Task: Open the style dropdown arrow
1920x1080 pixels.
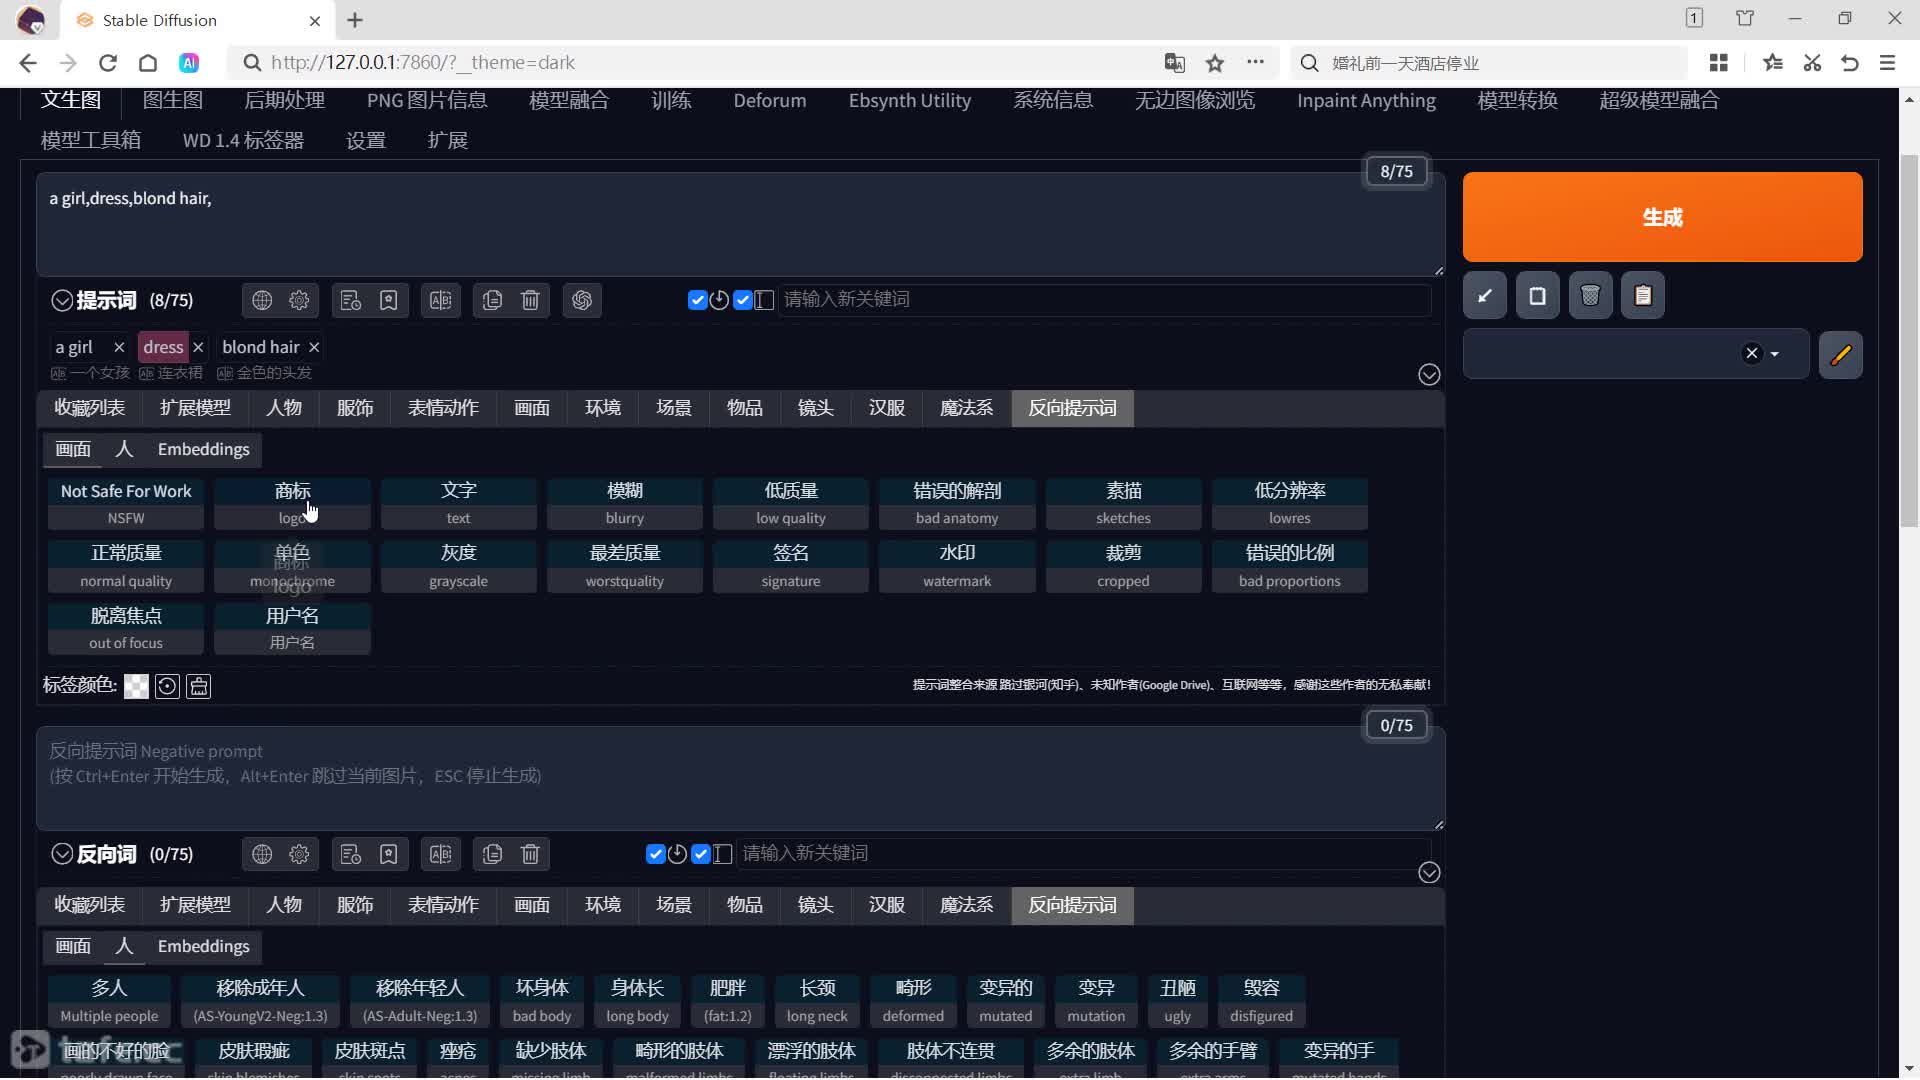Action: (x=1775, y=354)
